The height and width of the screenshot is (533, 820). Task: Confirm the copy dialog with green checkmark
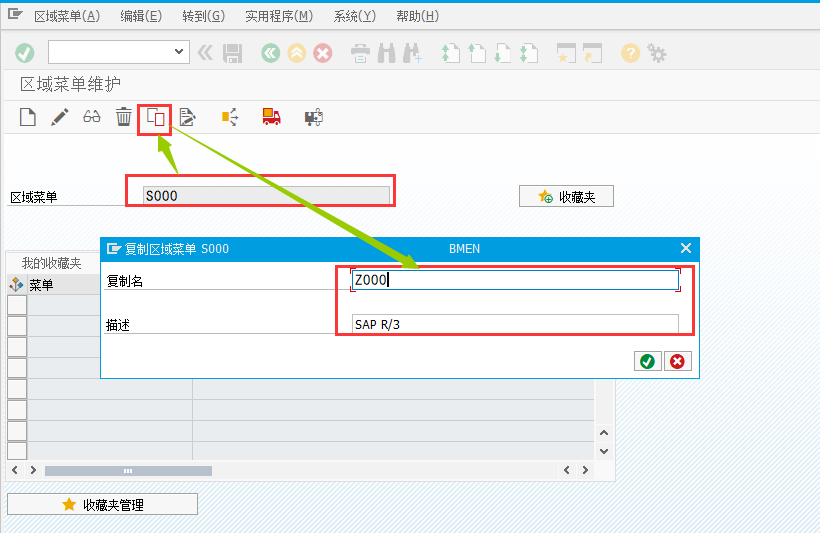click(x=647, y=361)
